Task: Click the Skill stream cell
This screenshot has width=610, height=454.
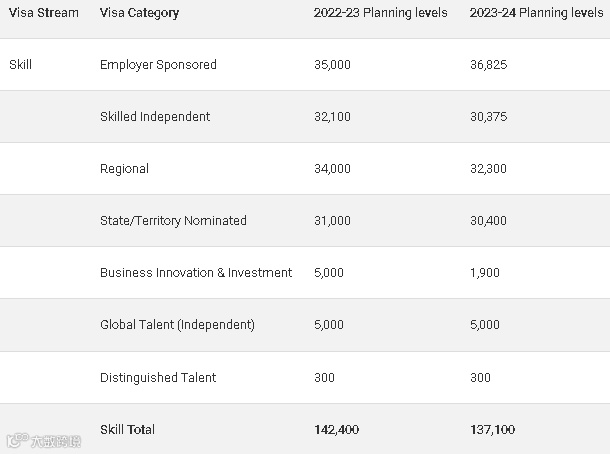Action: point(21,65)
